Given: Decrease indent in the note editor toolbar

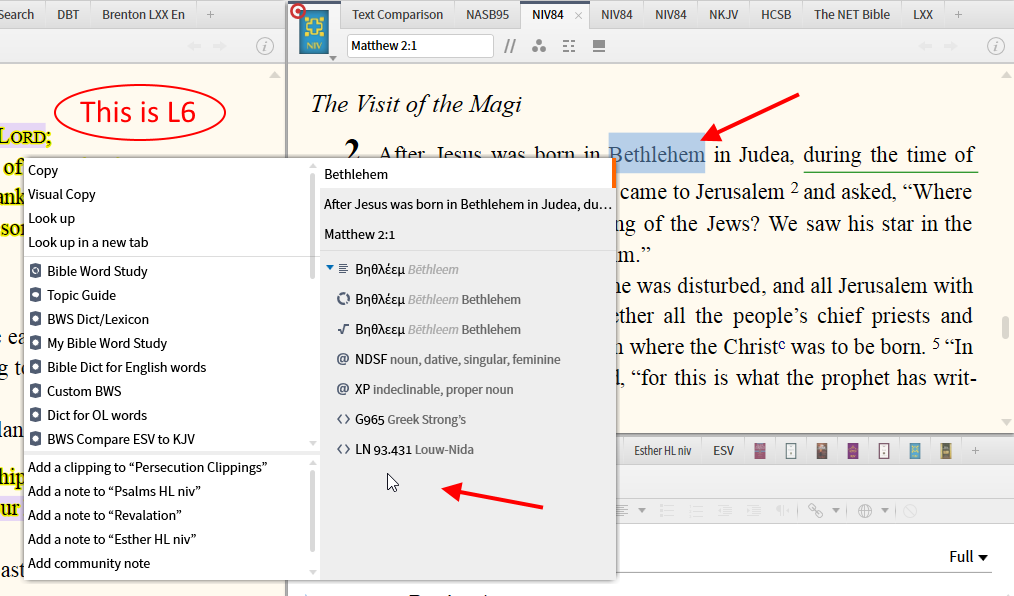Looking at the screenshot, I should point(725,511).
